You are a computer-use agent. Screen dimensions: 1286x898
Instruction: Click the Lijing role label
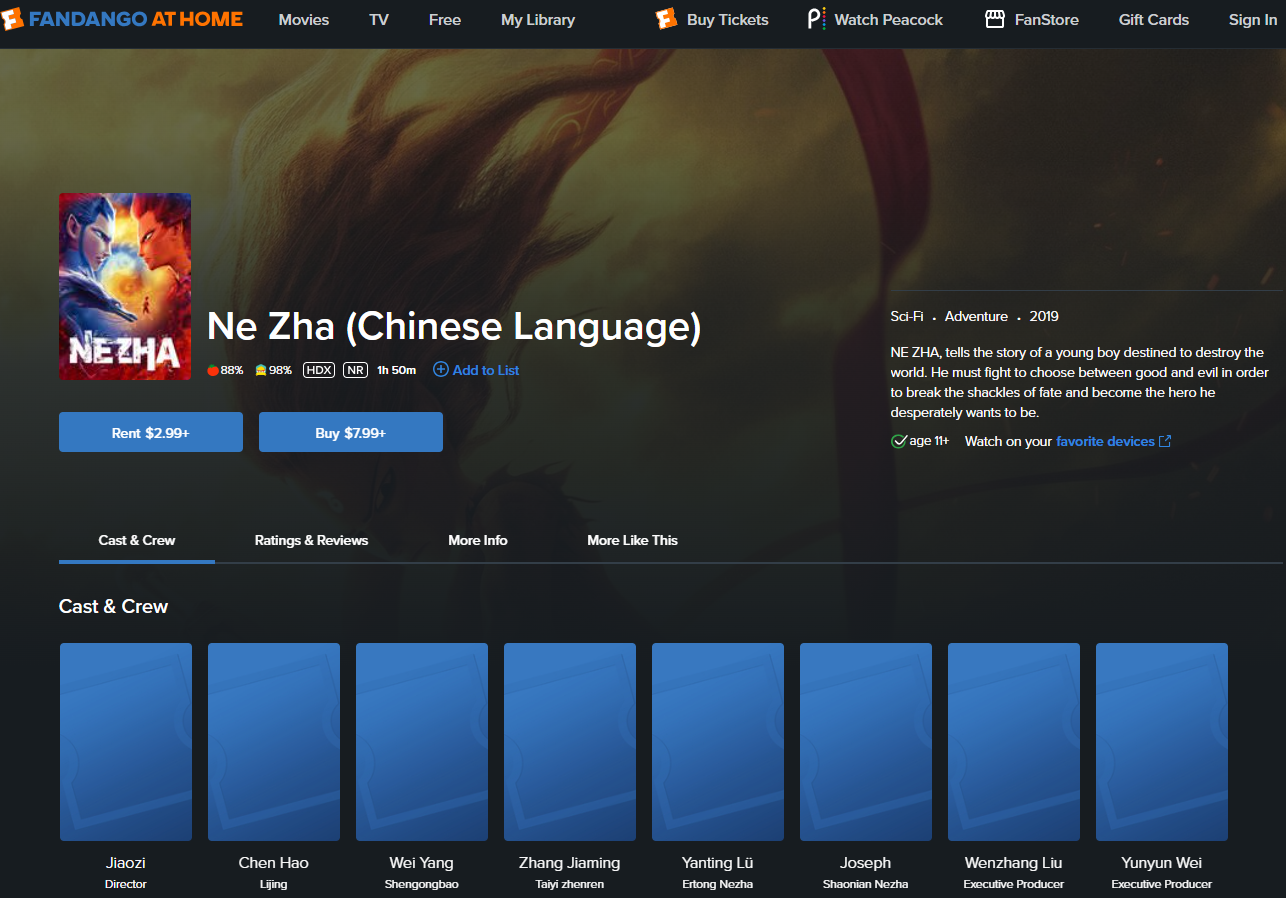tap(274, 884)
